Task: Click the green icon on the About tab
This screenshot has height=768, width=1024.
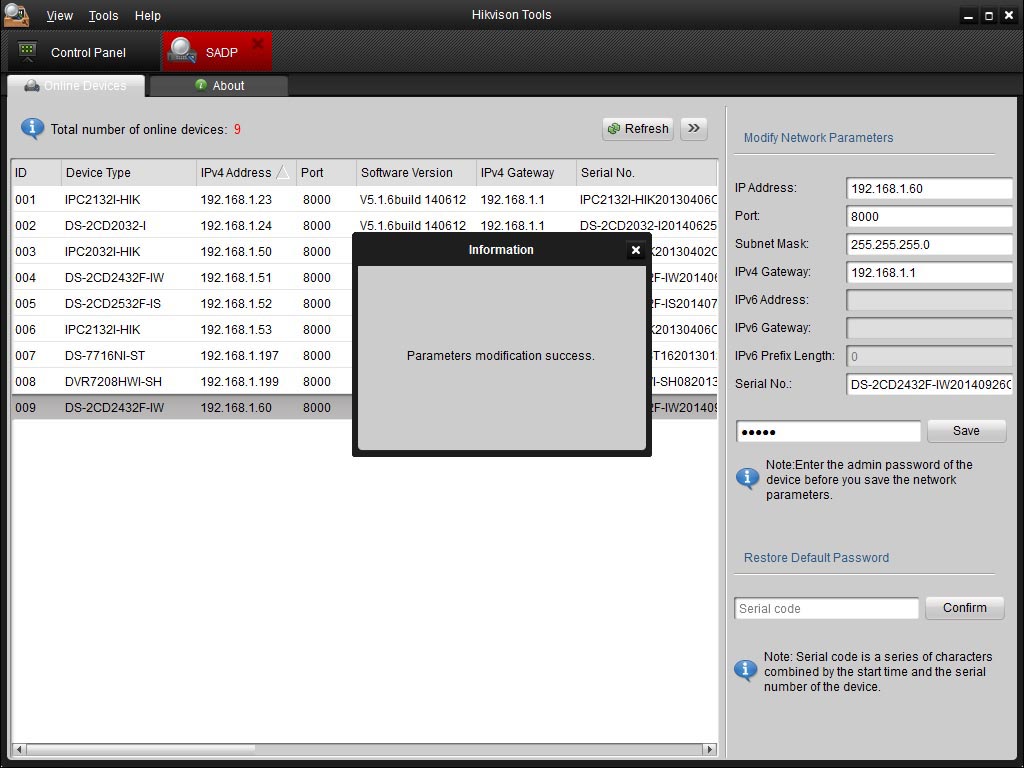Action: click(201, 85)
